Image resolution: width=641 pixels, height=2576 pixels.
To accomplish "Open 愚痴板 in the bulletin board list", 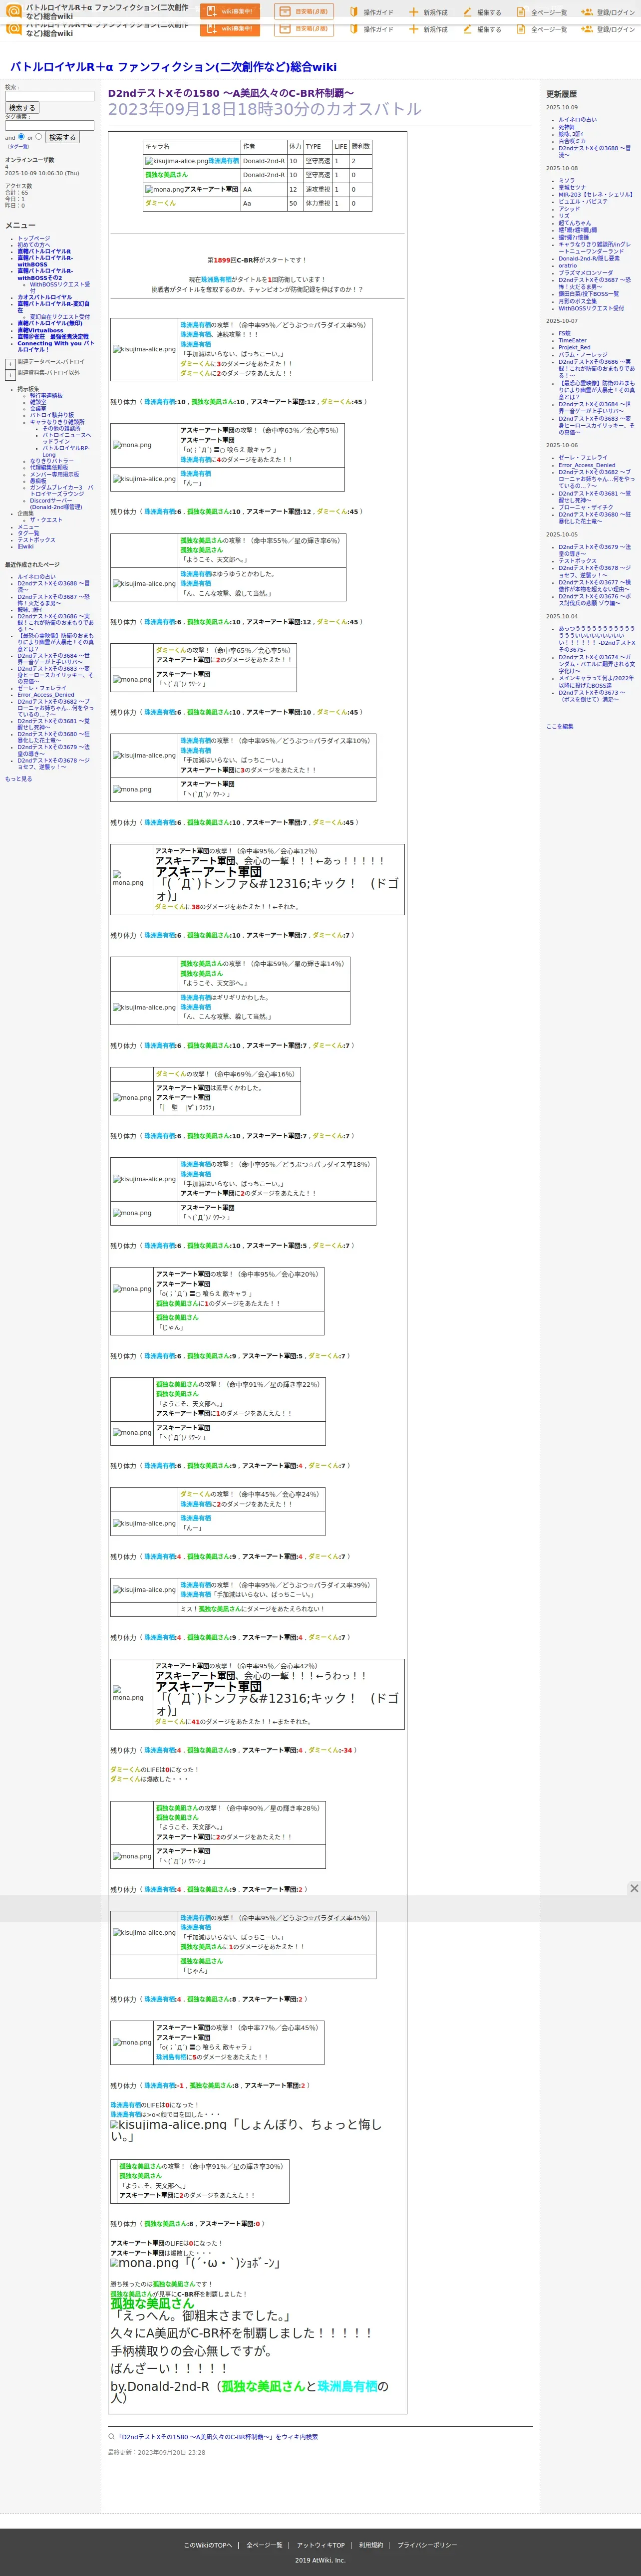I will point(38,480).
